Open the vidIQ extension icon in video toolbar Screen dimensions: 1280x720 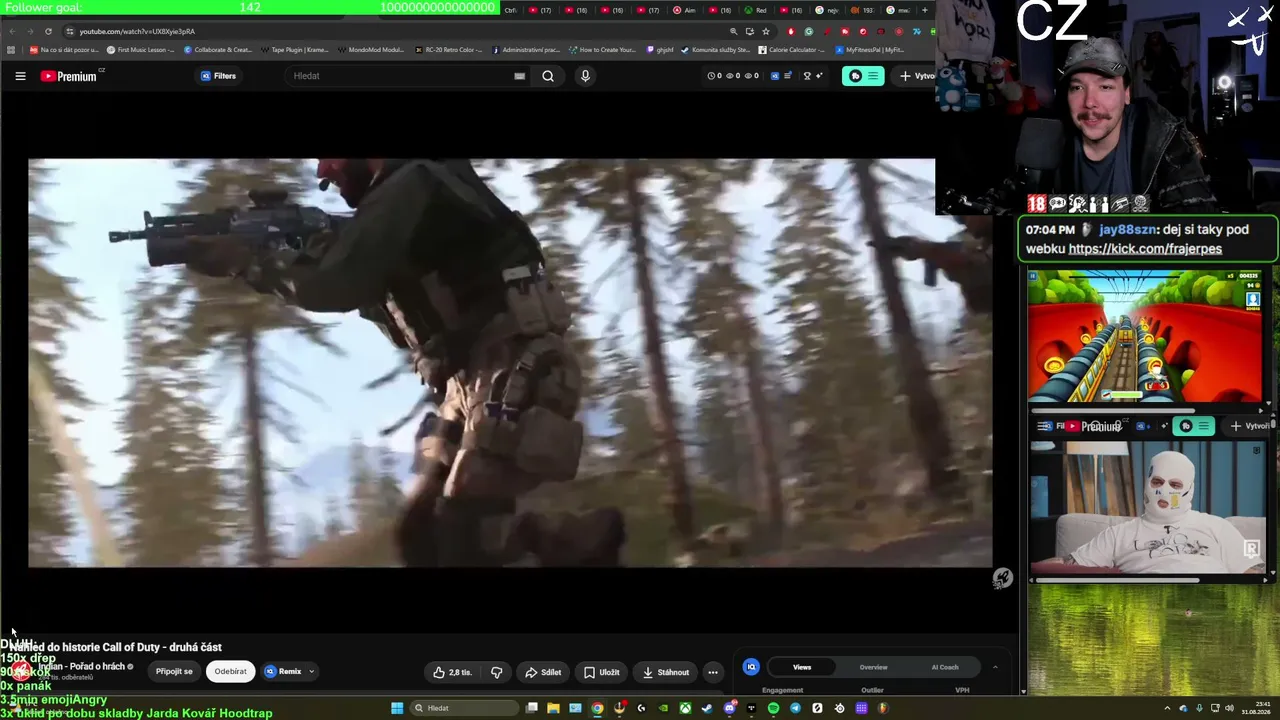point(774,76)
